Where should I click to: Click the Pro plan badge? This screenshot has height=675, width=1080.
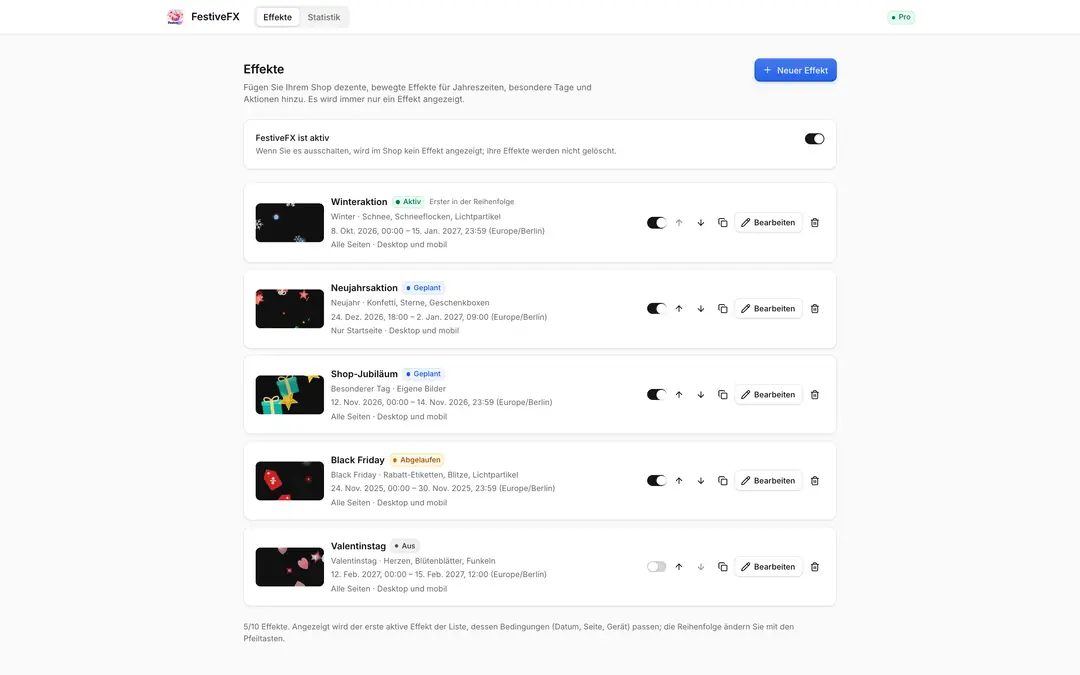(x=901, y=17)
